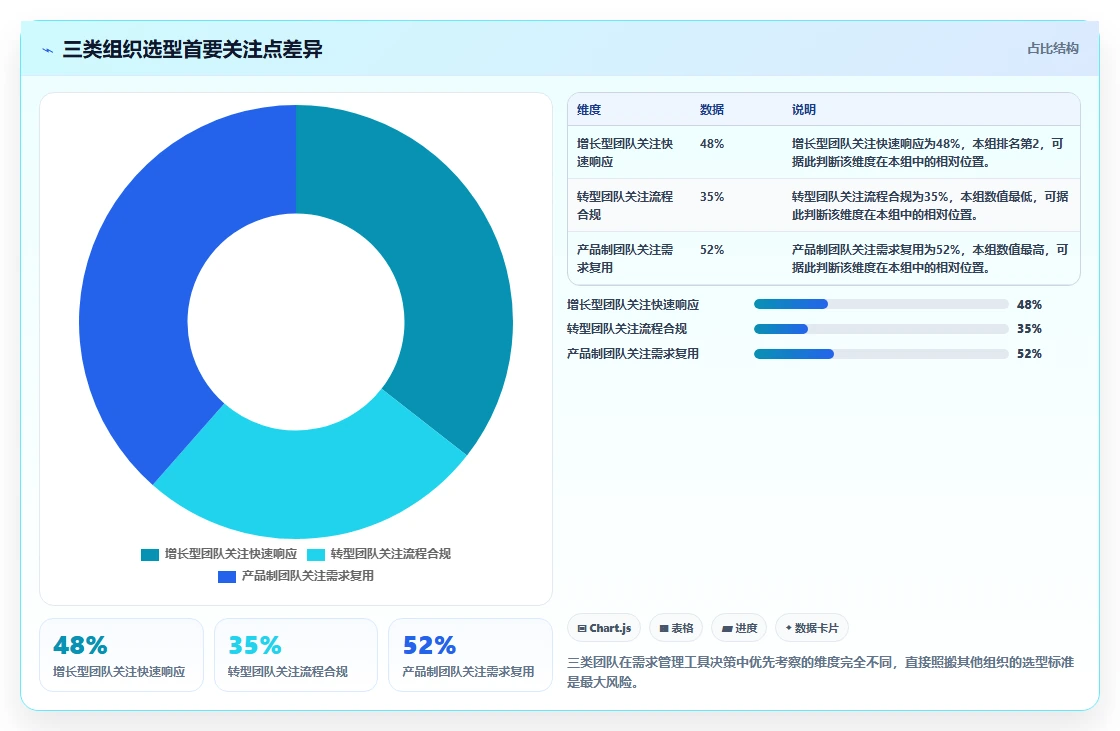Click the 52% progress bar value
The width and height of the screenshot is (1120, 731).
(x=1029, y=354)
